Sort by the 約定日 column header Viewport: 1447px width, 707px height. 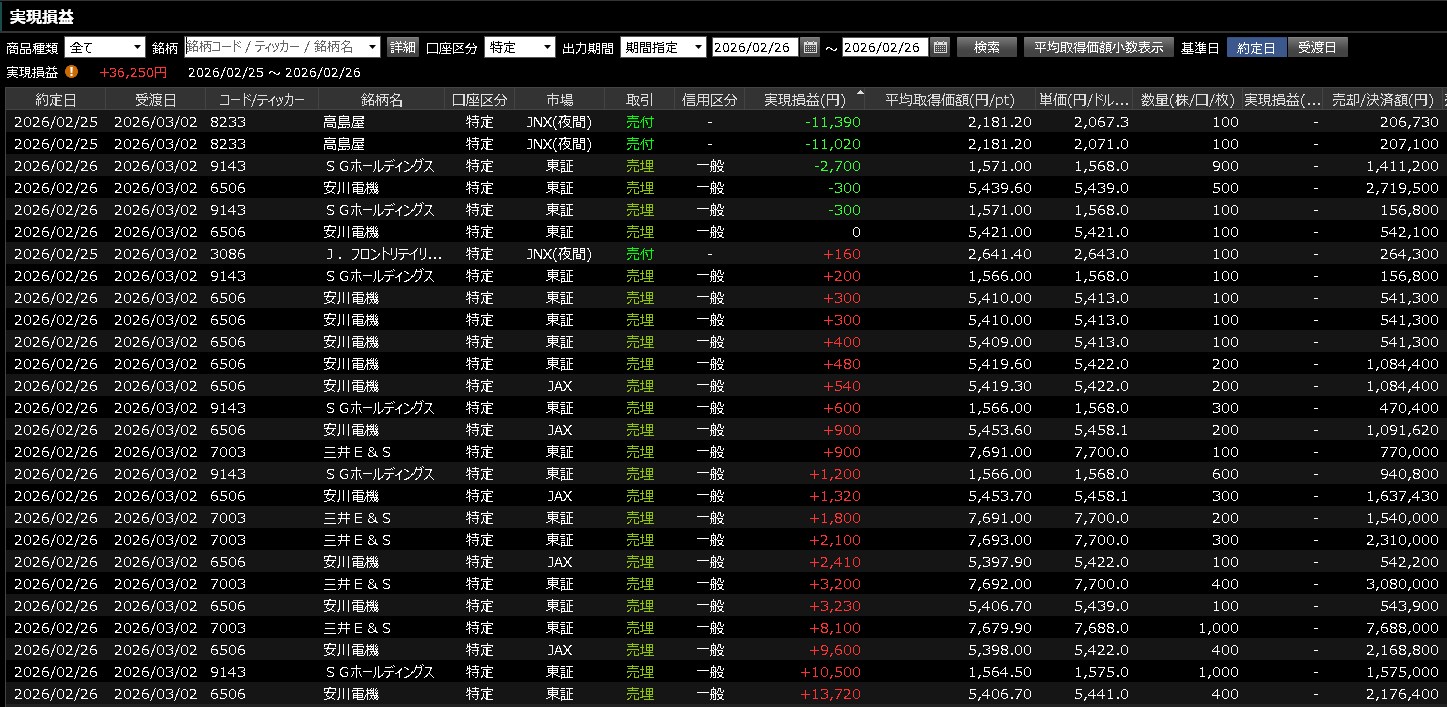(55, 100)
